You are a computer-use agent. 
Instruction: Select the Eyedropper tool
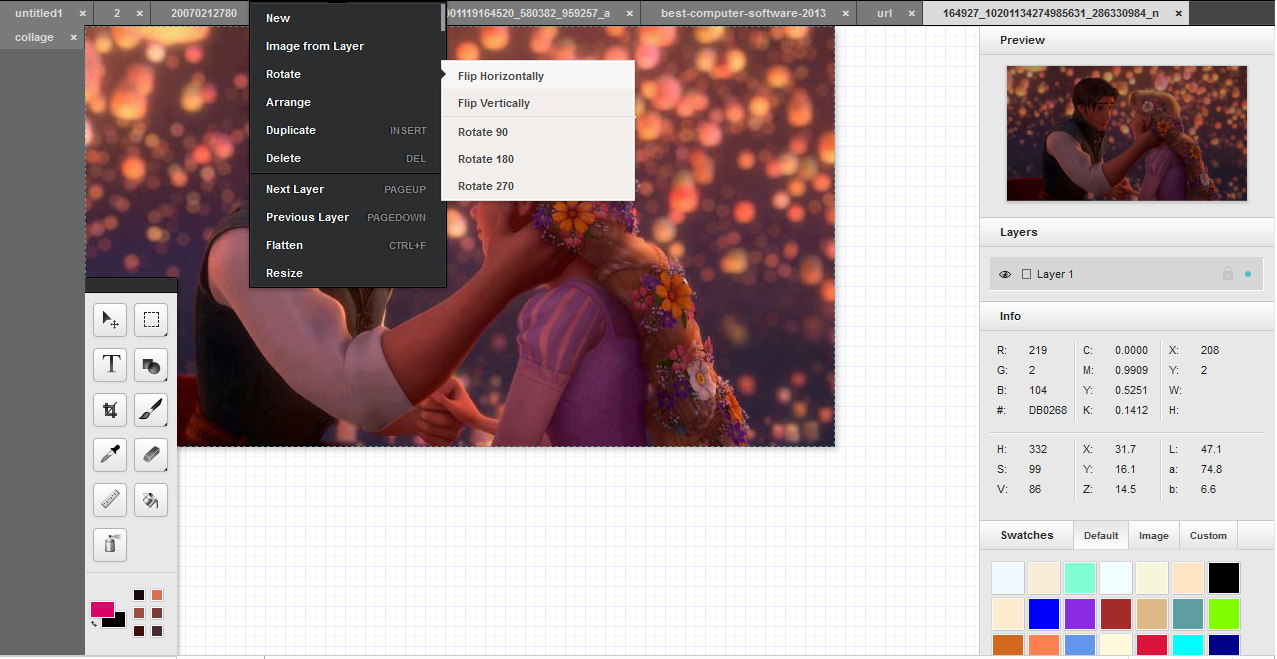tap(110, 455)
